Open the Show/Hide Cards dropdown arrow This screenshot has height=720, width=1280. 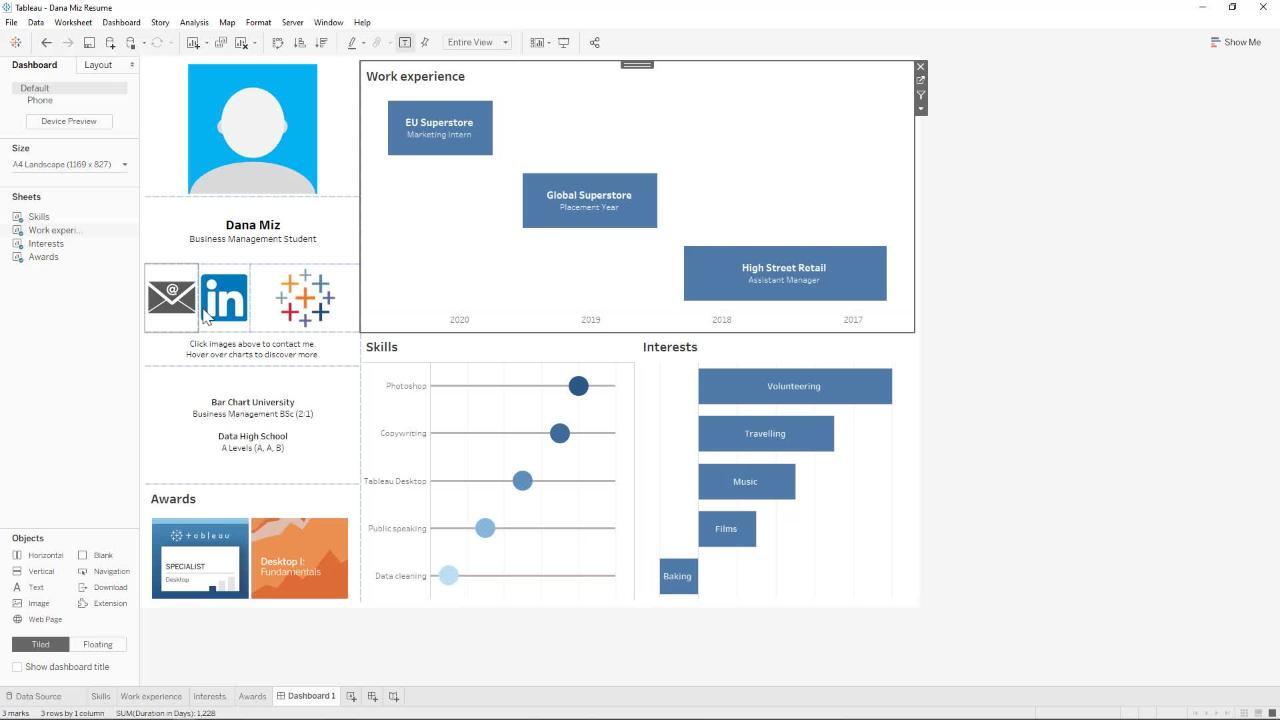pyautogui.click(x=549, y=43)
